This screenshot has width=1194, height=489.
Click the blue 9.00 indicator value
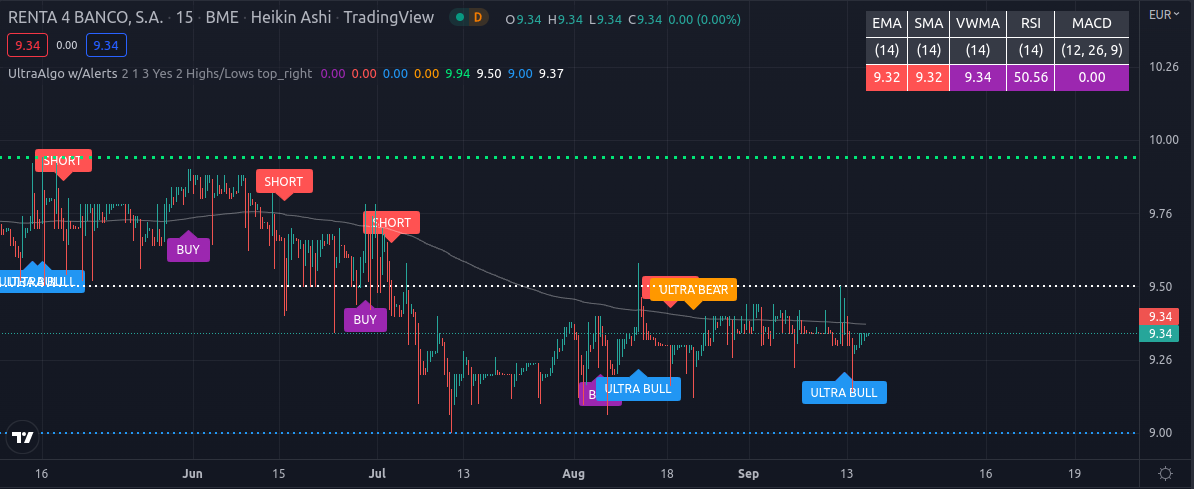point(520,74)
